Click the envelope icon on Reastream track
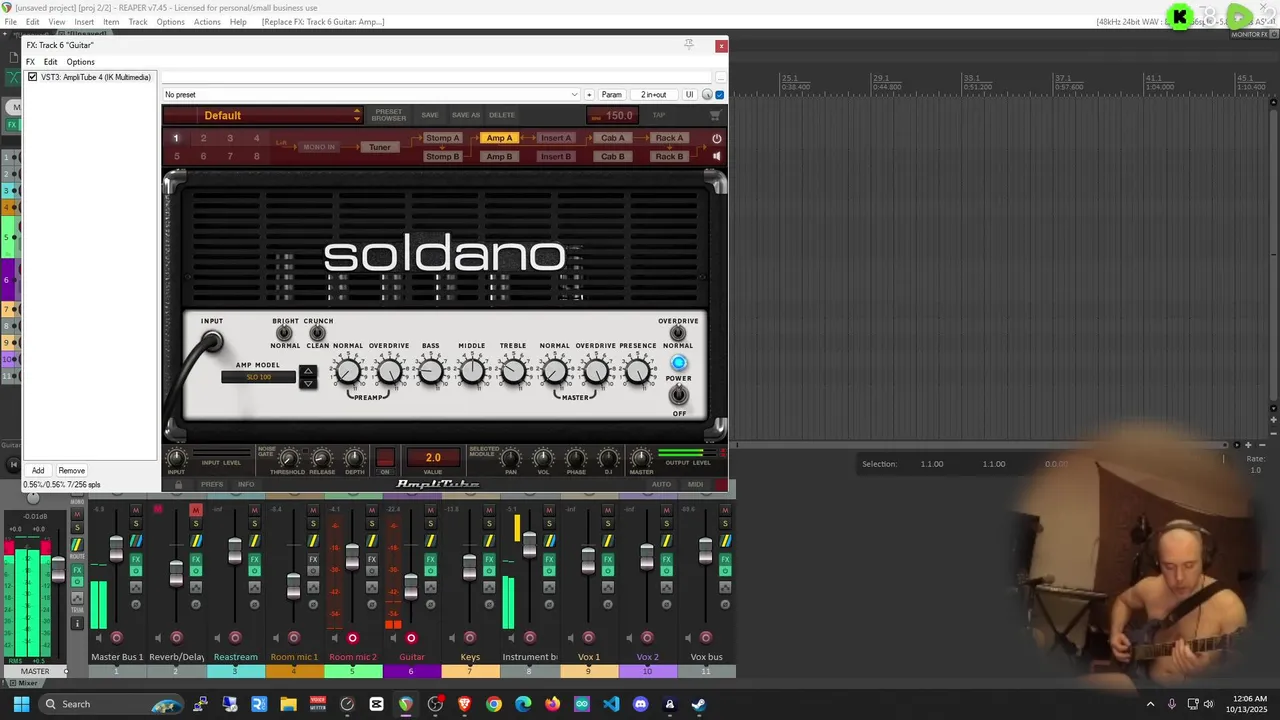Image resolution: width=1280 pixels, height=720 pixels. click(254, 587)
